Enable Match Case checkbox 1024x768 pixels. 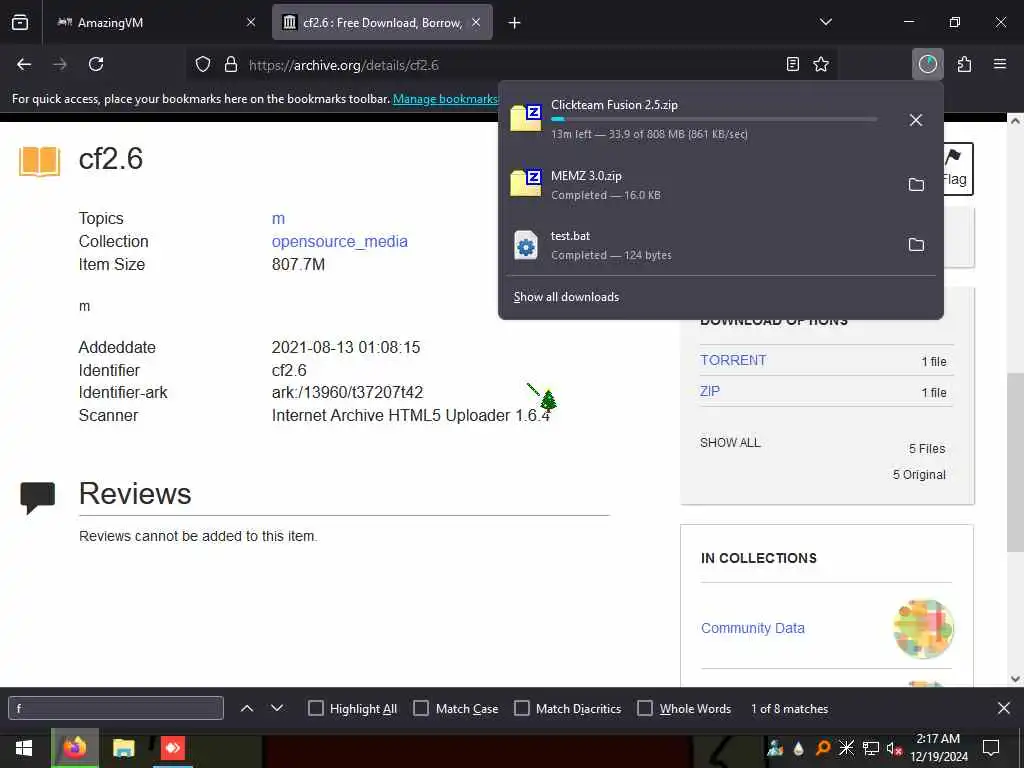(x=421, y=709)
